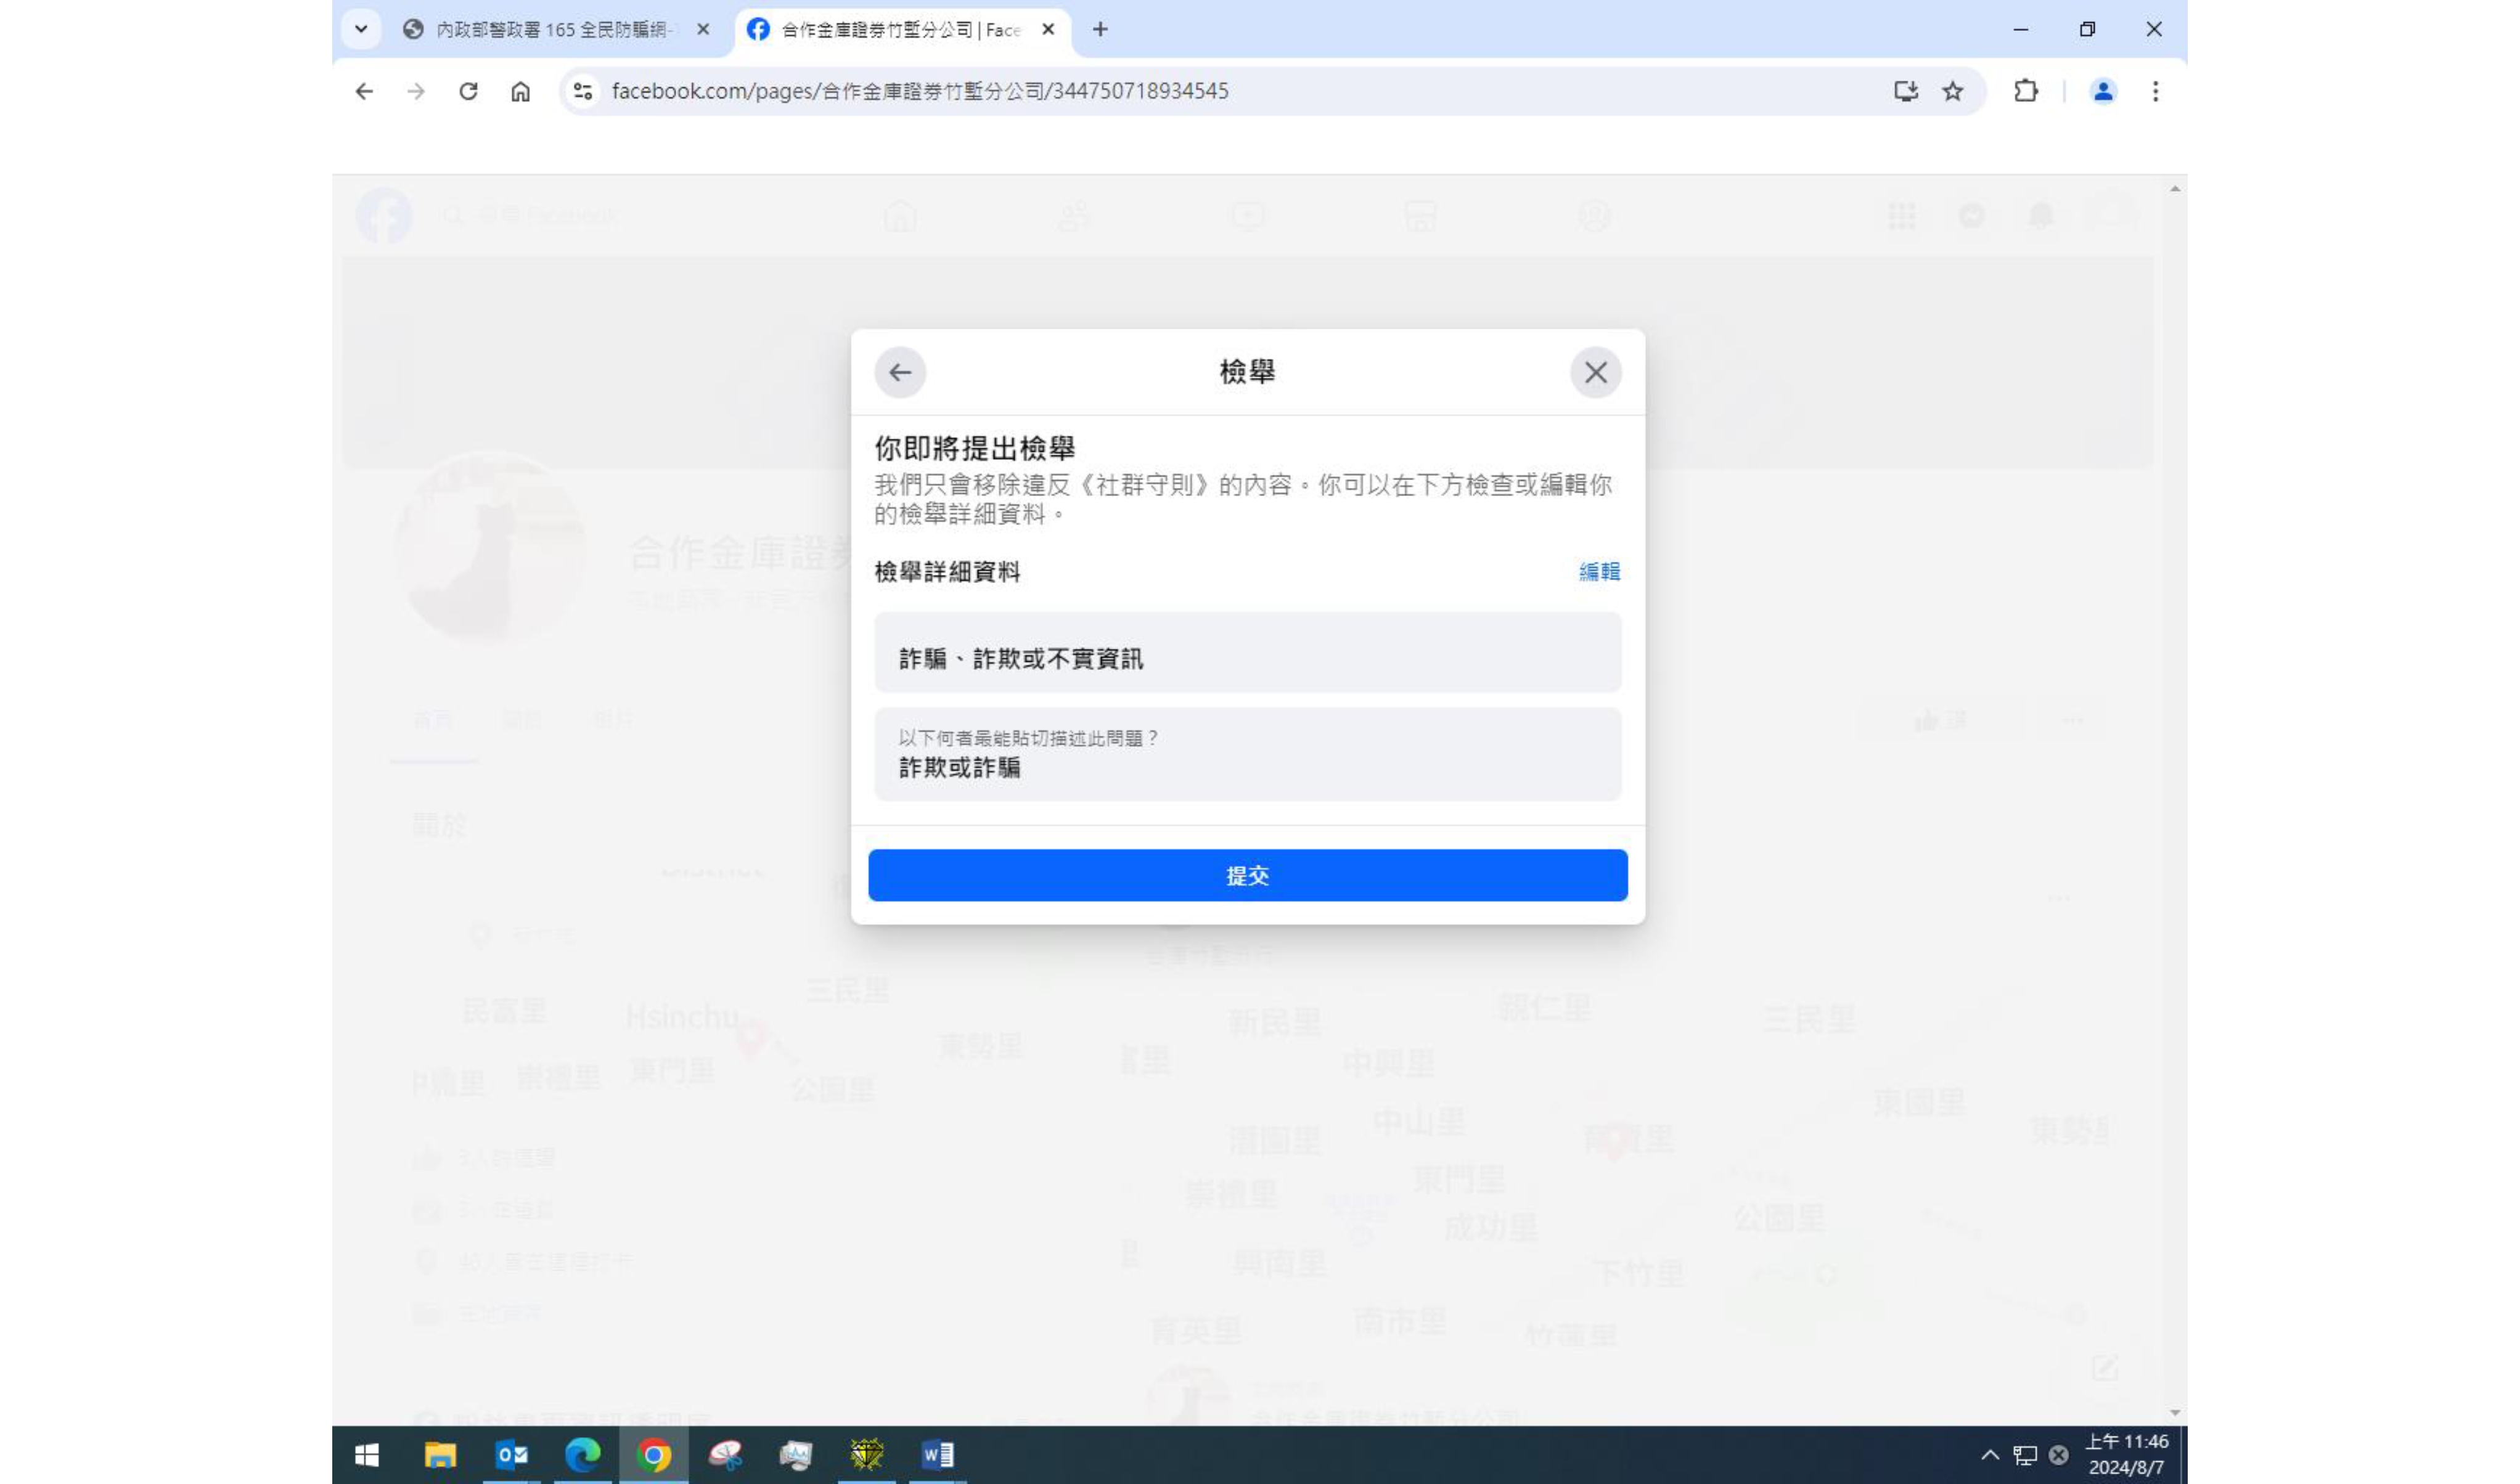Click the site information icon in address bar

click(x=582, y=92)
